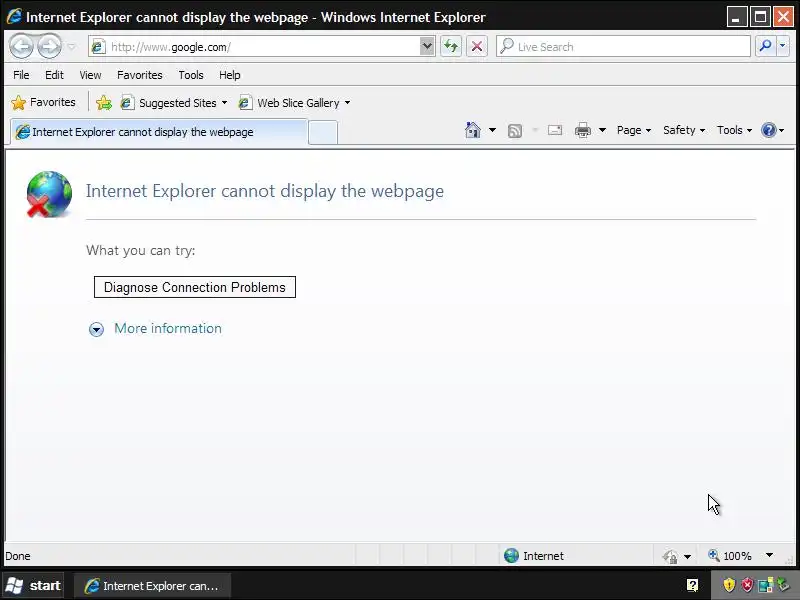
Task: Open the Tools command bar menu
Action: coord(734,130)
